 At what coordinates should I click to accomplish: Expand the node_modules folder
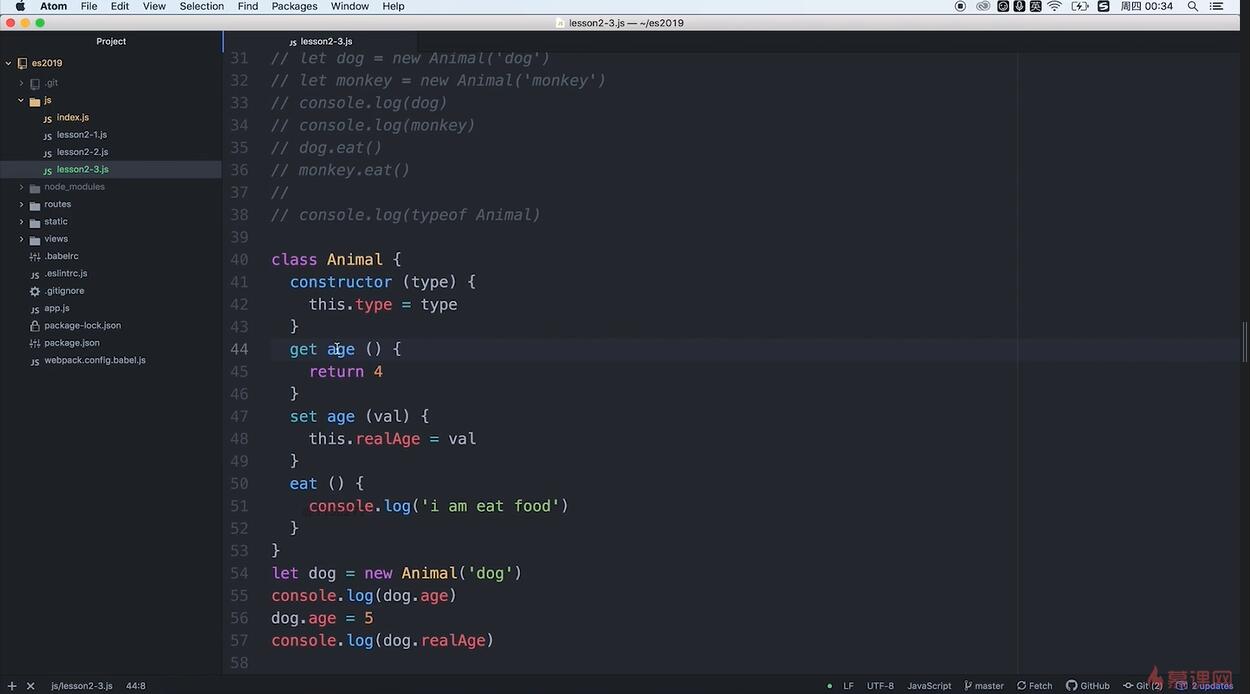(21, 187)
